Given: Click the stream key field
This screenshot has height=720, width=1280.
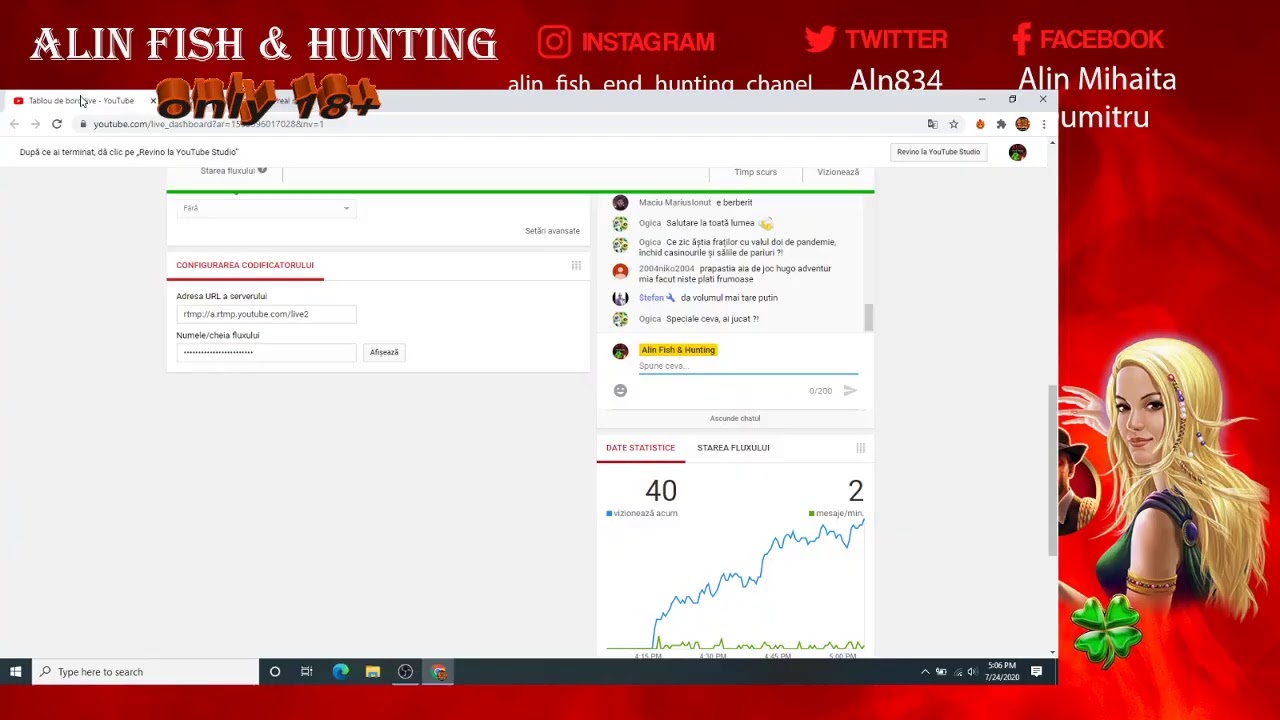Looking at the screenshot, I should coord(266,352).
